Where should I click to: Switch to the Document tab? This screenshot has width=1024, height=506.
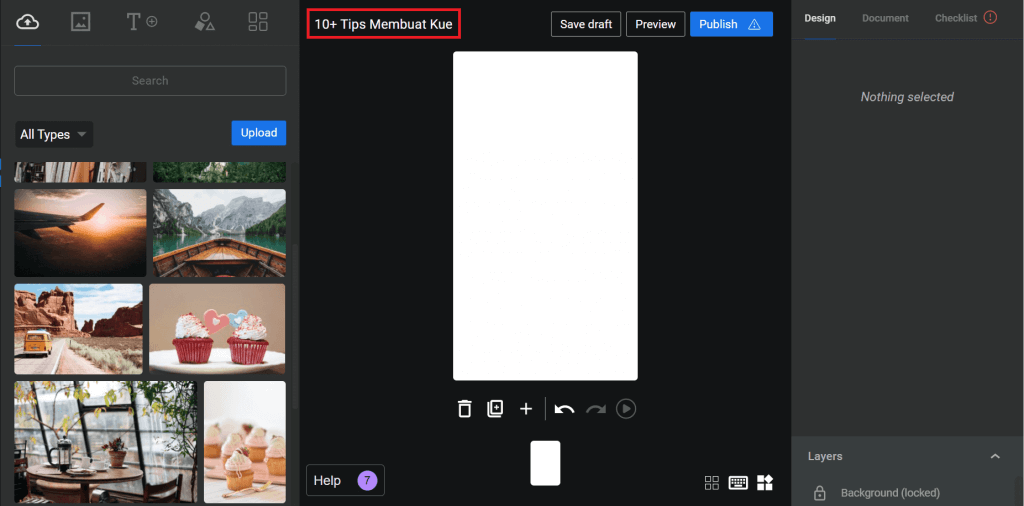tap(885, 18)
